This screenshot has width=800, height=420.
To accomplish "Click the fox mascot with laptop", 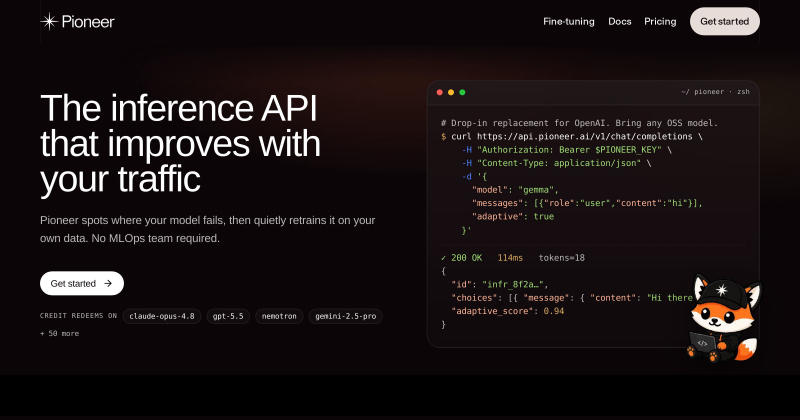I will 723,317.
